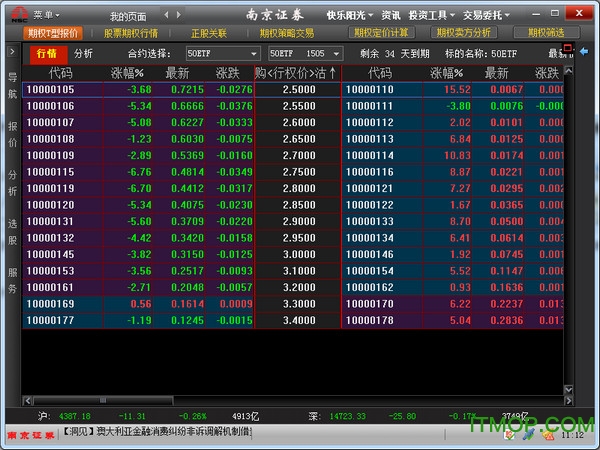Select put option row 10000110
This screenshot has height=450, width=600.
click(453, 90)
